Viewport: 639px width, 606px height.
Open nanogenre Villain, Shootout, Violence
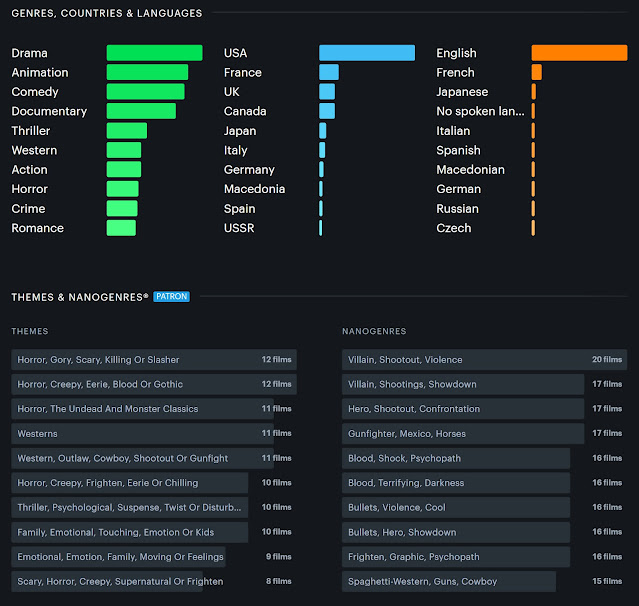click(485, 359)
